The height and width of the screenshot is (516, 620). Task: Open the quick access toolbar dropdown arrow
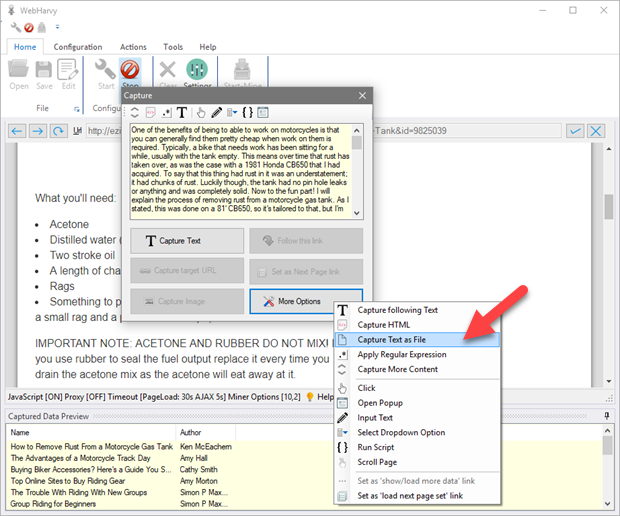57,27
